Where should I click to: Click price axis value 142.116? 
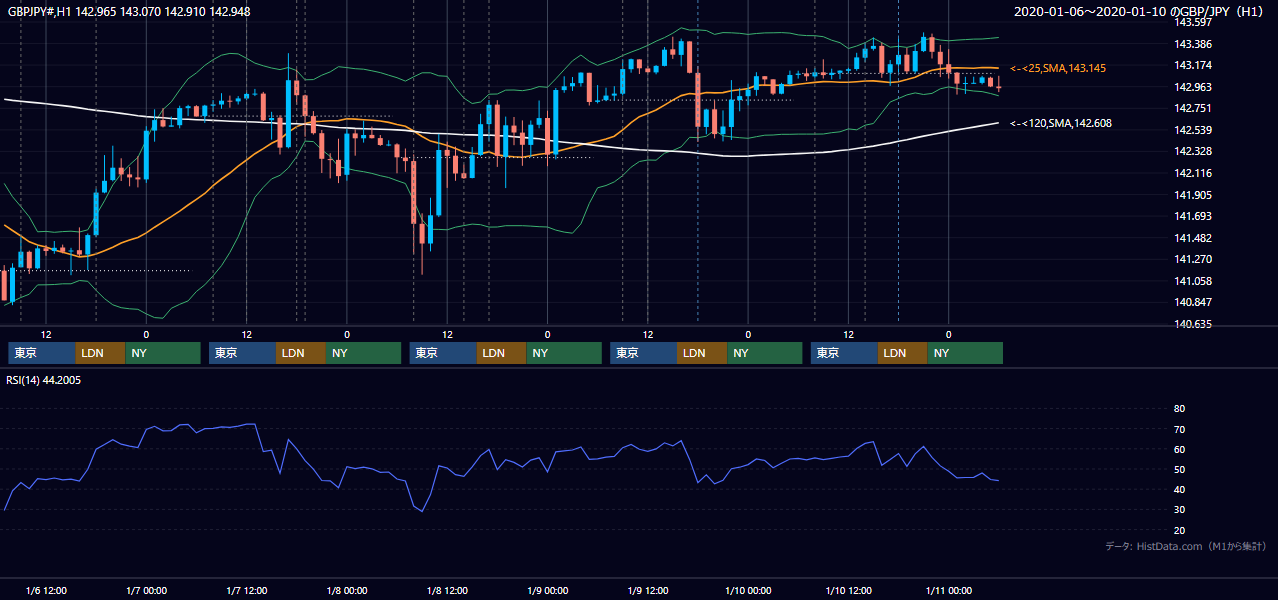(x=1192, y=173)
